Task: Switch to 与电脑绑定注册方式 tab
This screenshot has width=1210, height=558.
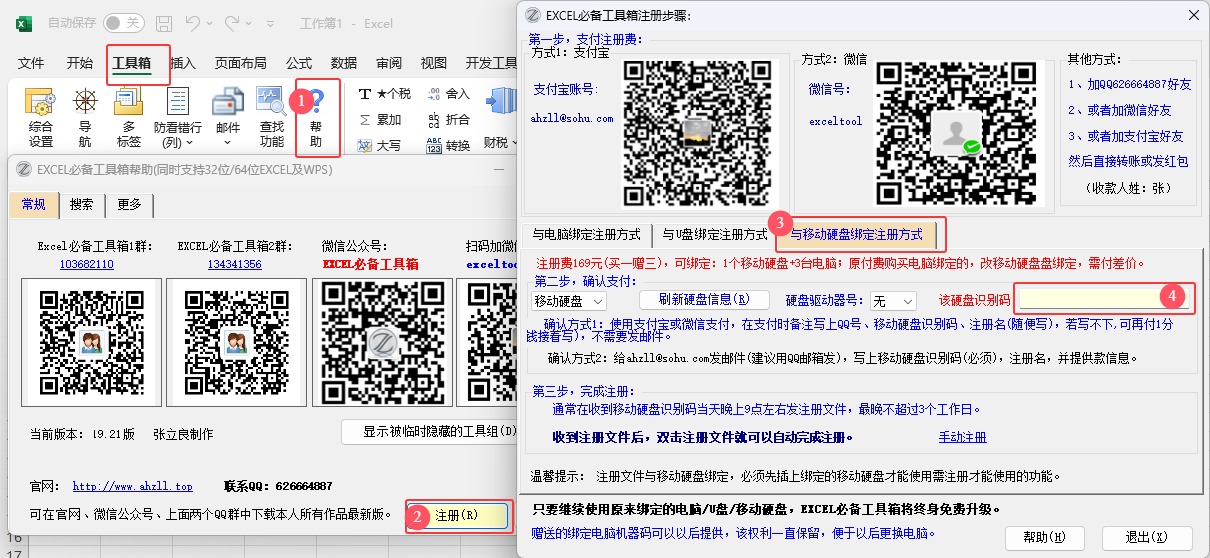Action: click(586, 235)
